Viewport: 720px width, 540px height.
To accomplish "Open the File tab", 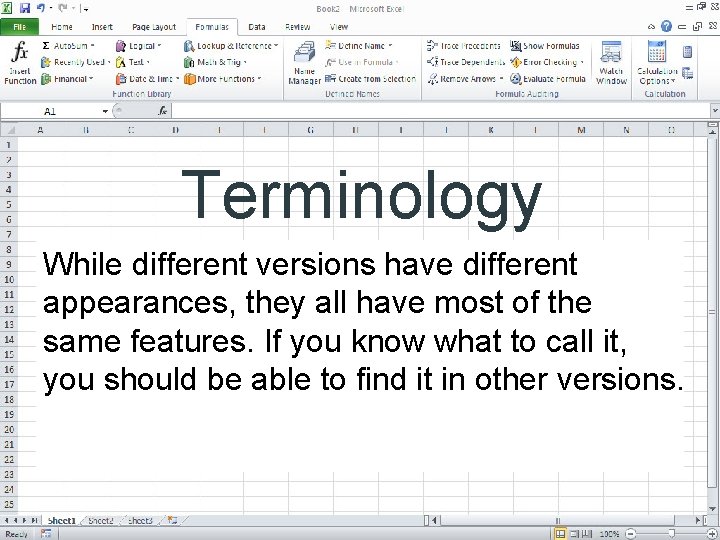I will tap(19, 27).
